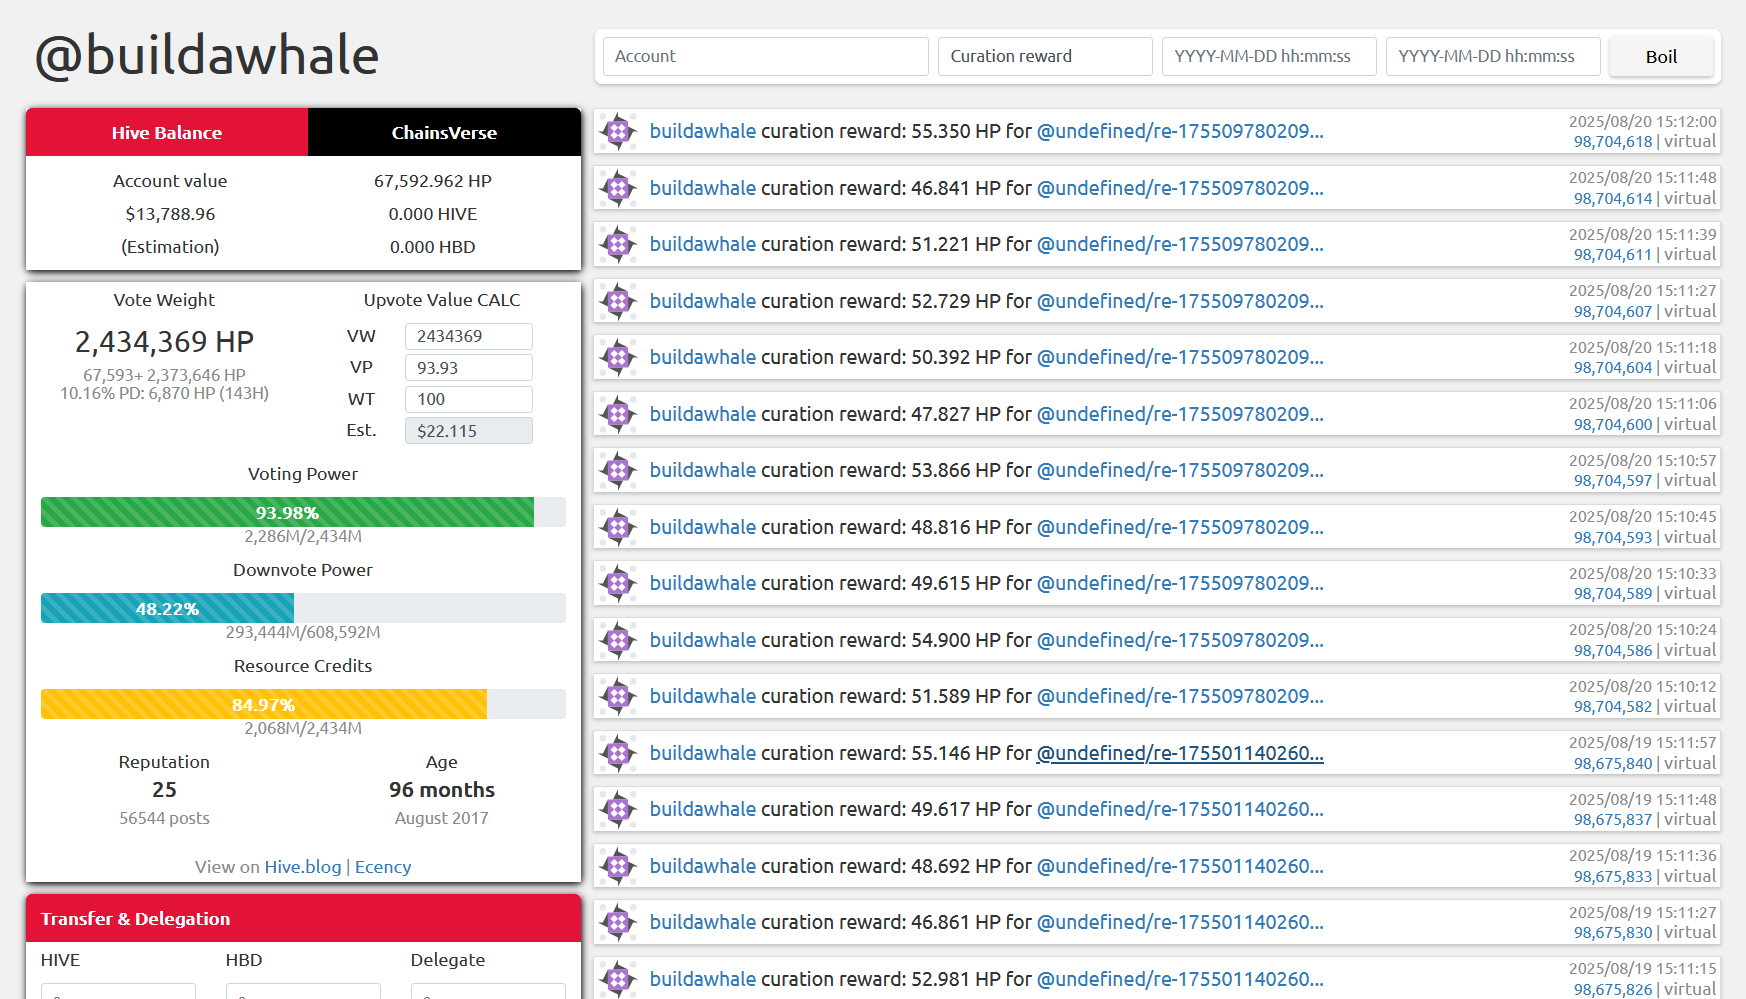The image size is (1746, 999).
Task: Click the 96 months age value
Action: 442,790
